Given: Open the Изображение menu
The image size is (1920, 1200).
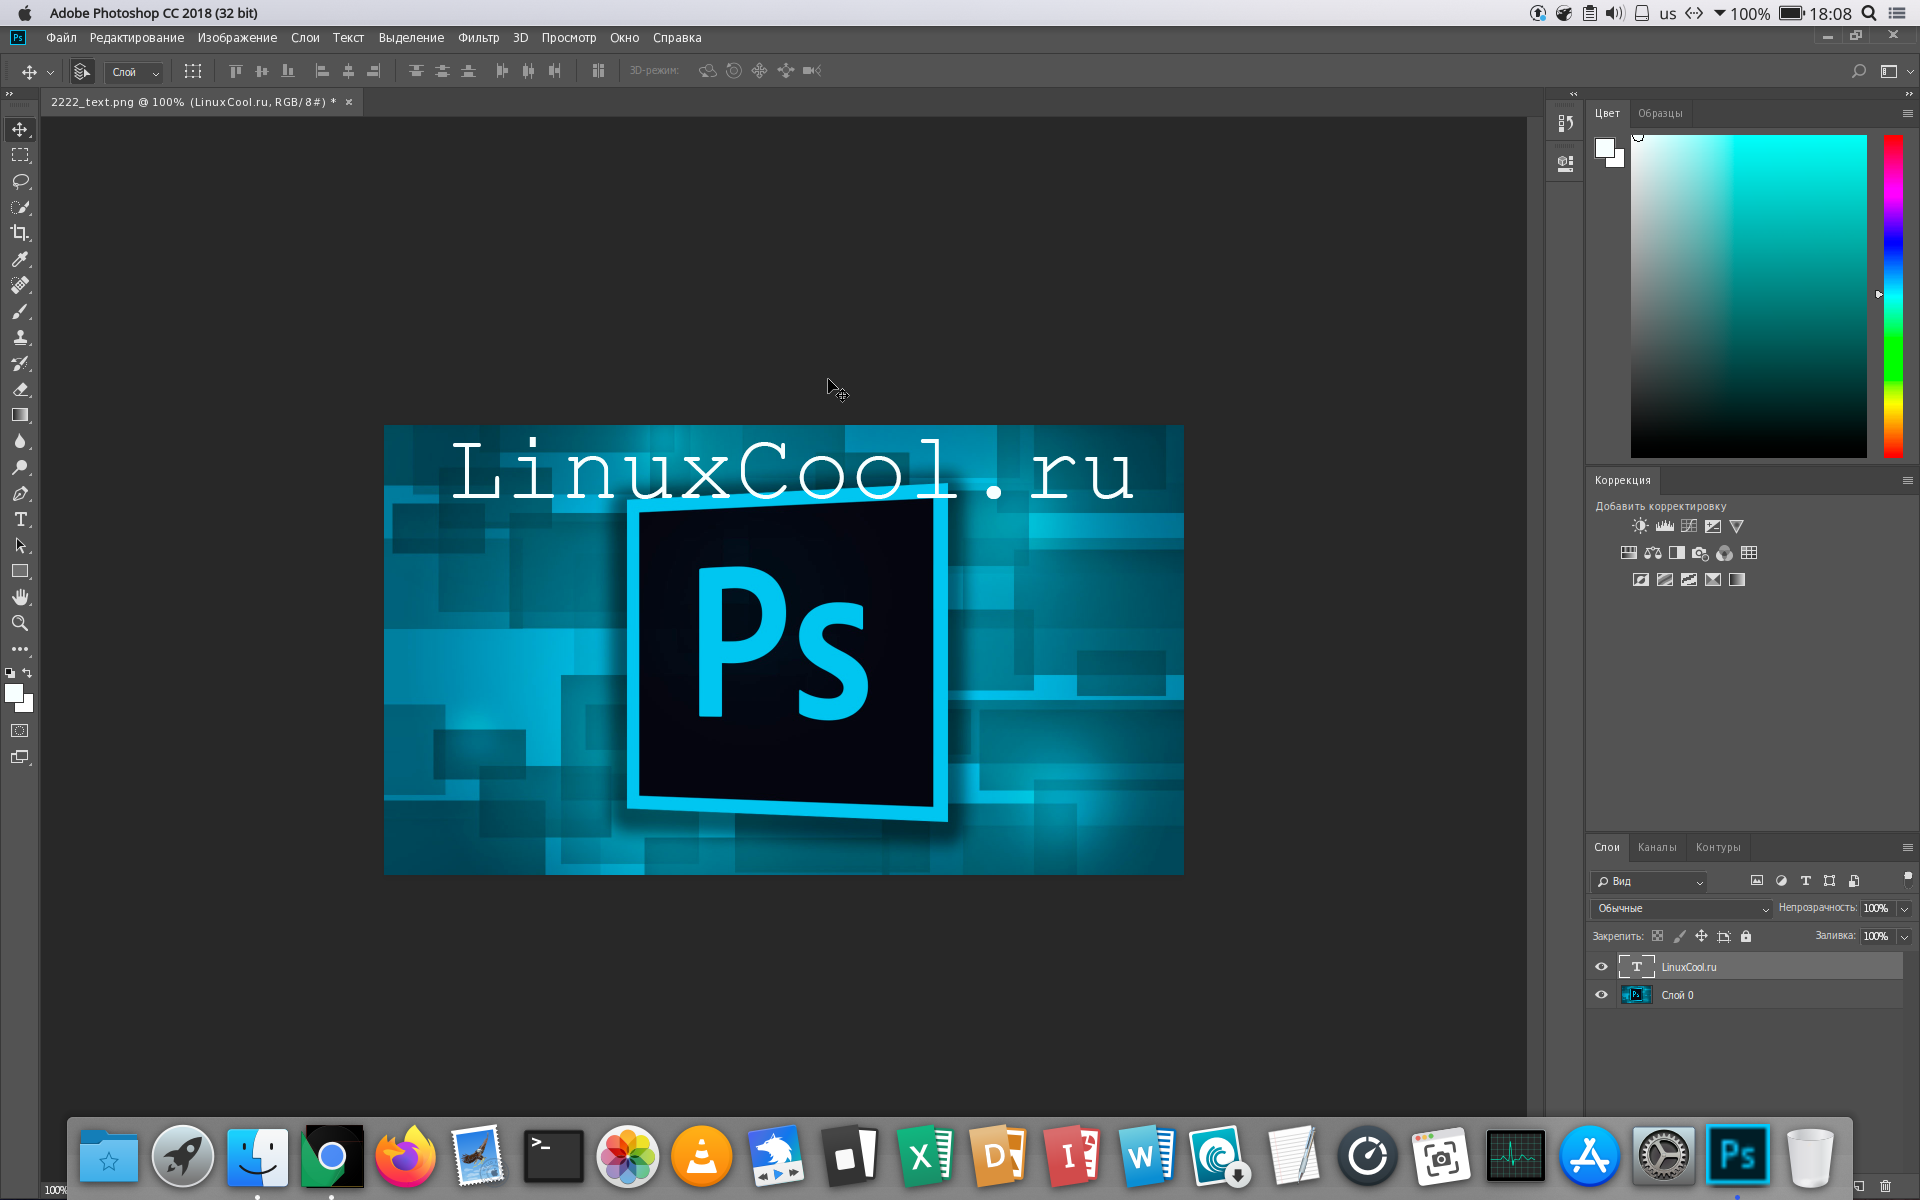Looking at the screenshot, I should click(237, 38).
